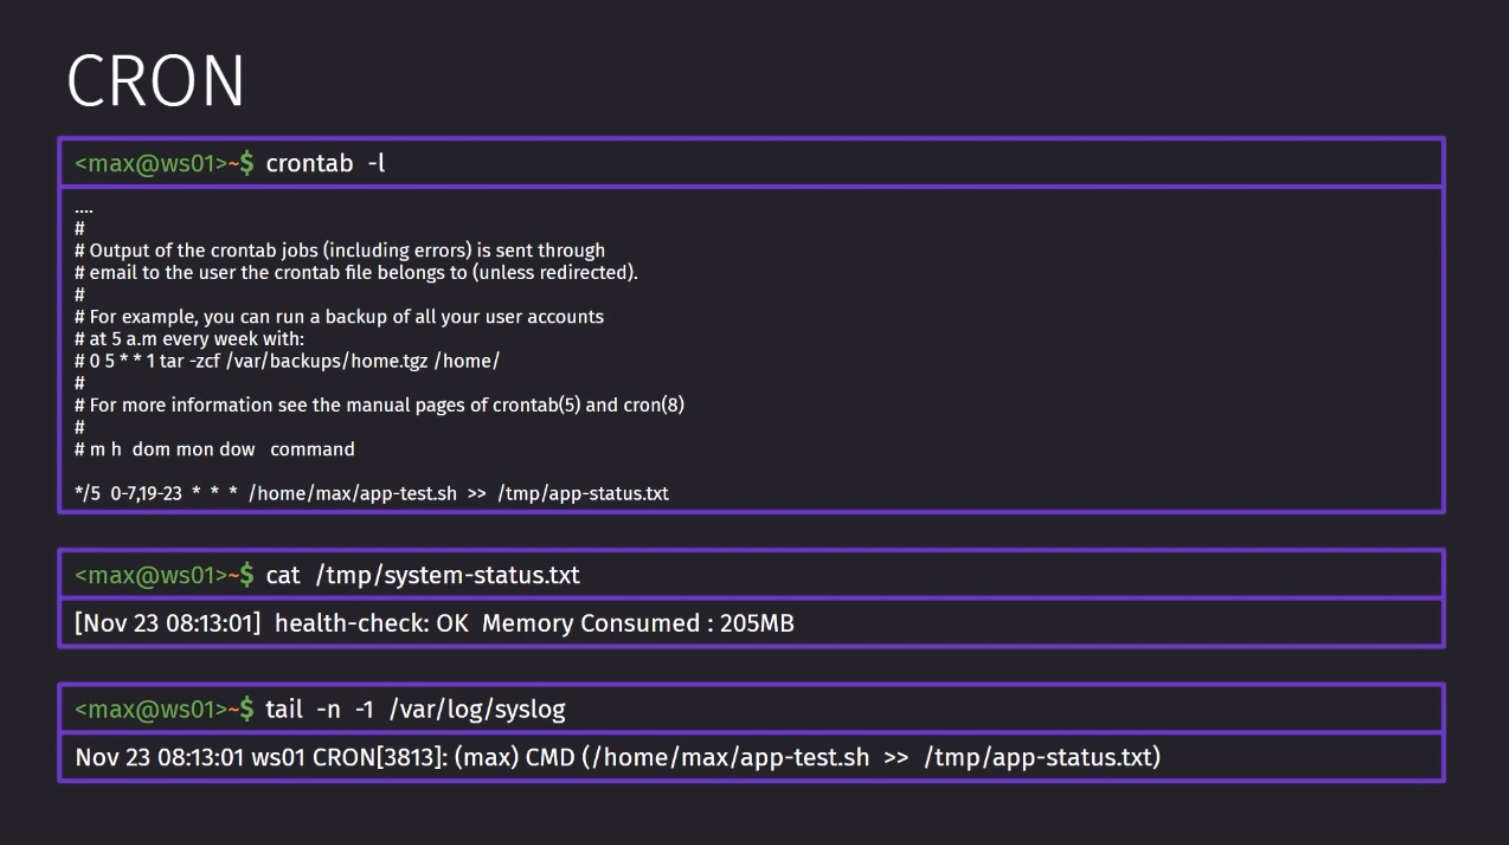Click the tail -n -1 /var/log/syslog command
This screenshot has width=1509, height=845.
[415, 709]
